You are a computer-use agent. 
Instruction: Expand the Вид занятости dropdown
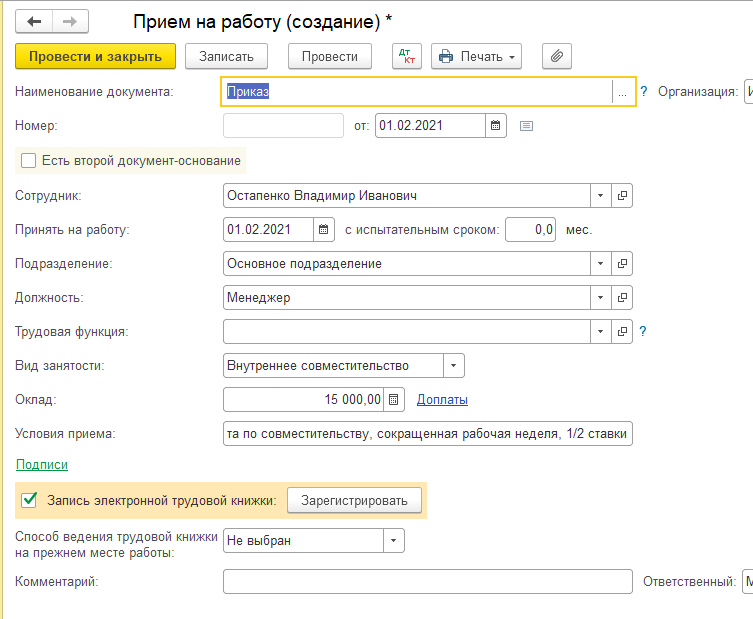coord(453,366)
